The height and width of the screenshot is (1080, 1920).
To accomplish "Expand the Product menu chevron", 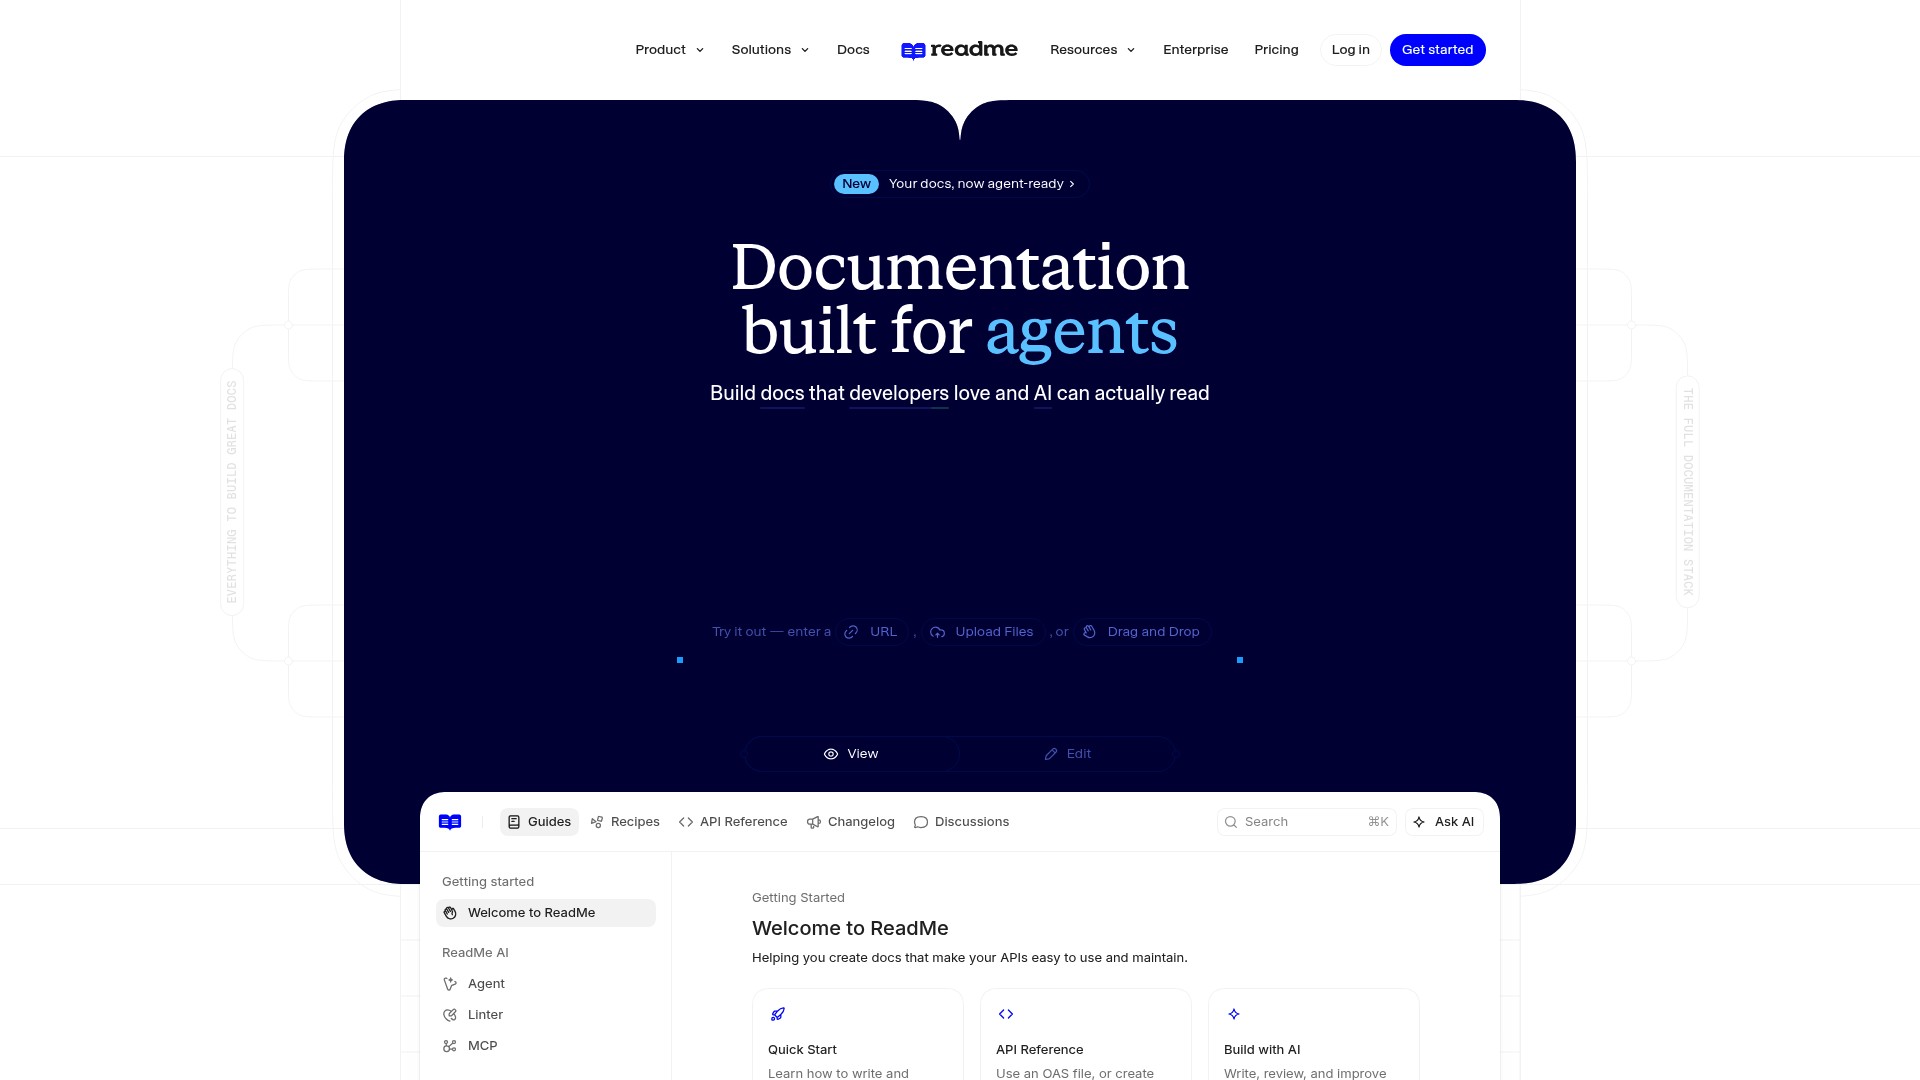I will (x=700, y=50).
